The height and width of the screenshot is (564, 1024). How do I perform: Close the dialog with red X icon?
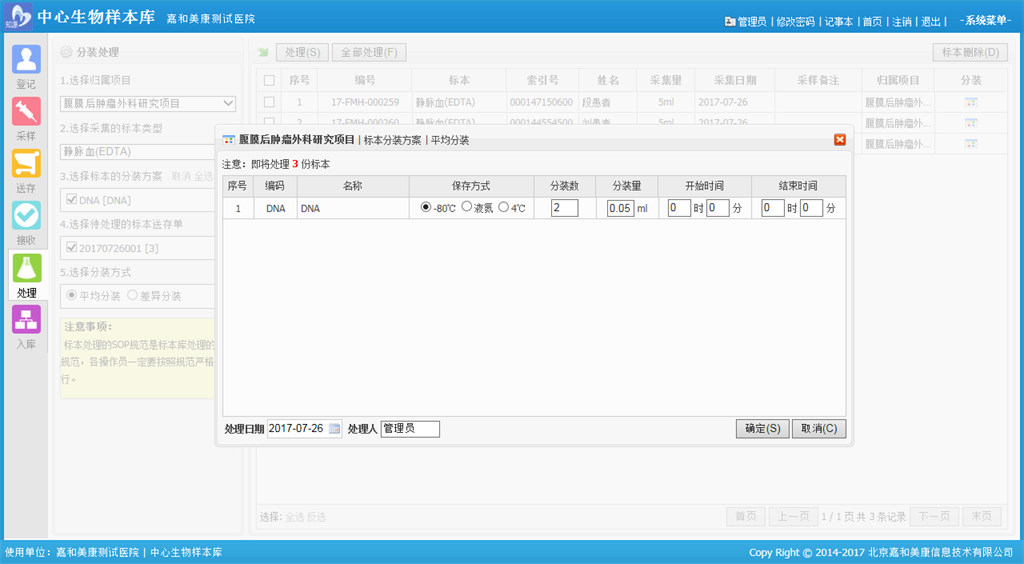(x=840, y=140)
